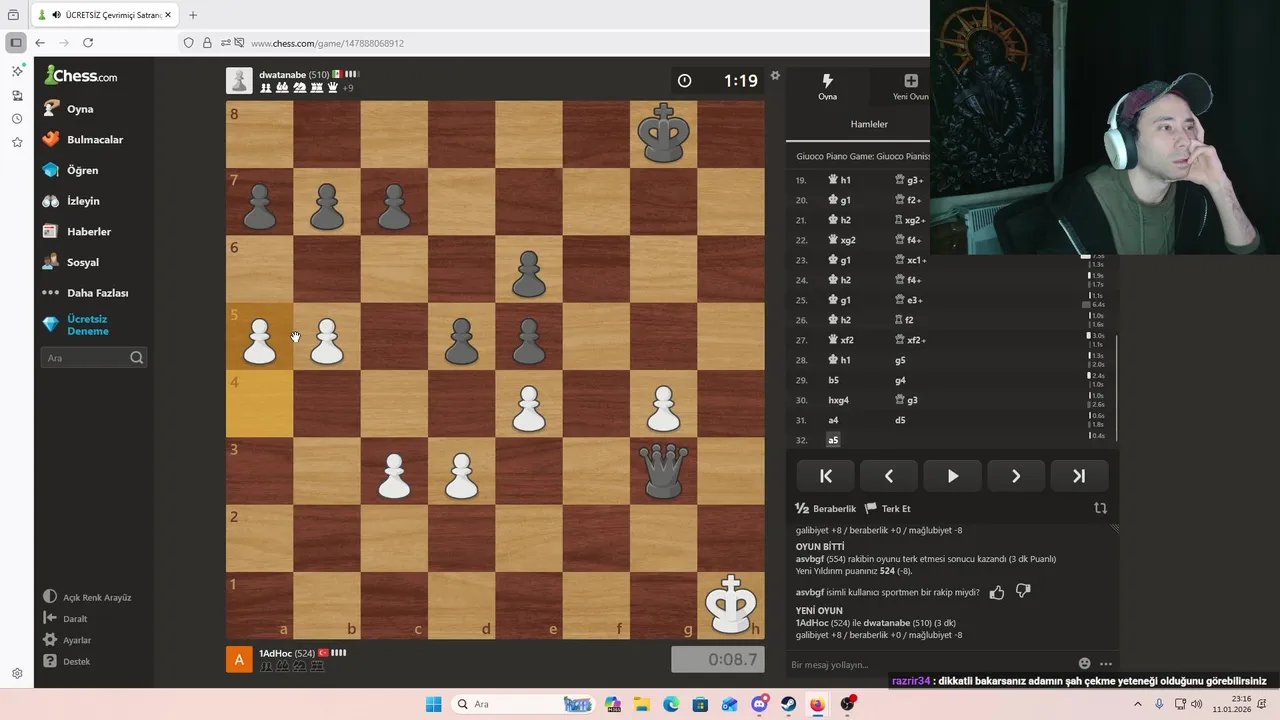Open Firefox bookmarks star in sidebar
This screenshot has height=720, width=1280.
17,142
